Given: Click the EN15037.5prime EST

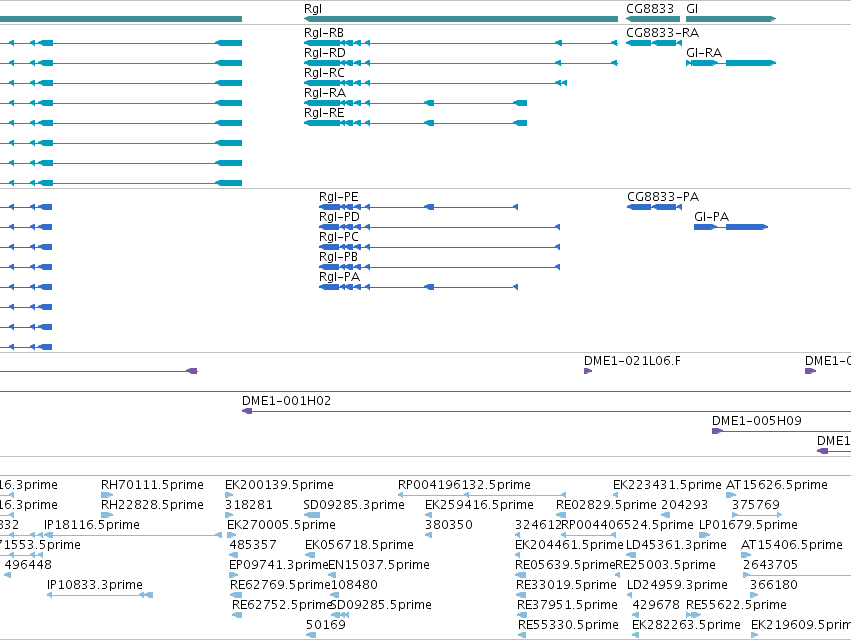Looking at the screenshot, I should pyautogui.click(x=332, y=575).
